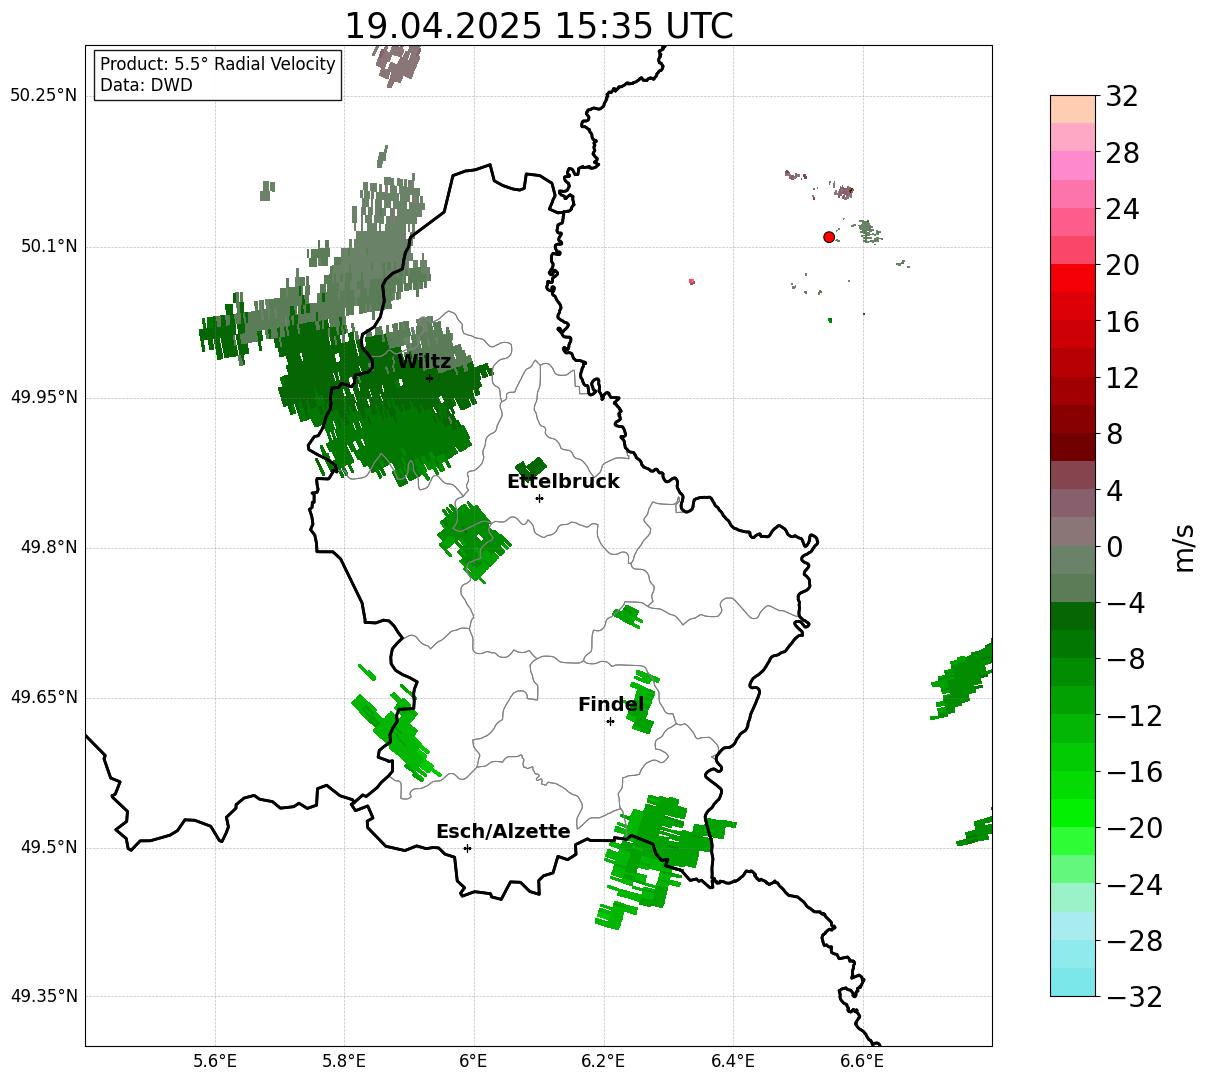This screenshot has width=1207, height=1081.
Task: Click the title 19.04.2025 15:35 UTC
Action: 538,26
